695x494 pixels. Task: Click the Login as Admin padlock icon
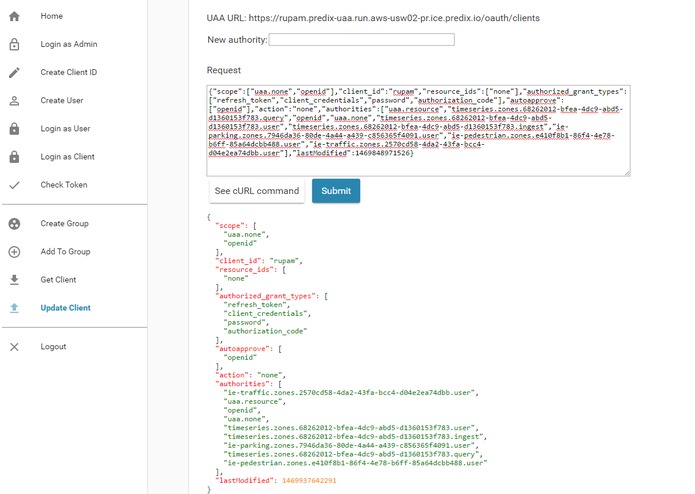pyautogui.click(x=14, y=44)
